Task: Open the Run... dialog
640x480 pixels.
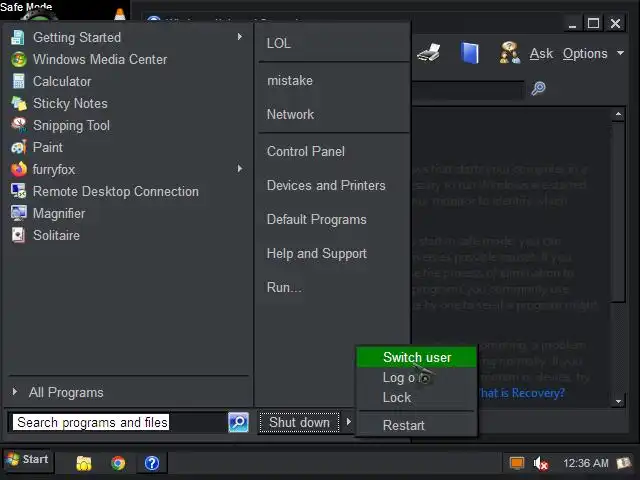Action: point(284,287)
